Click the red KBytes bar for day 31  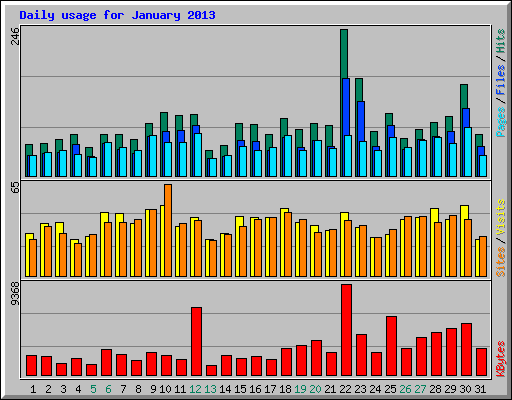[481, 362]
